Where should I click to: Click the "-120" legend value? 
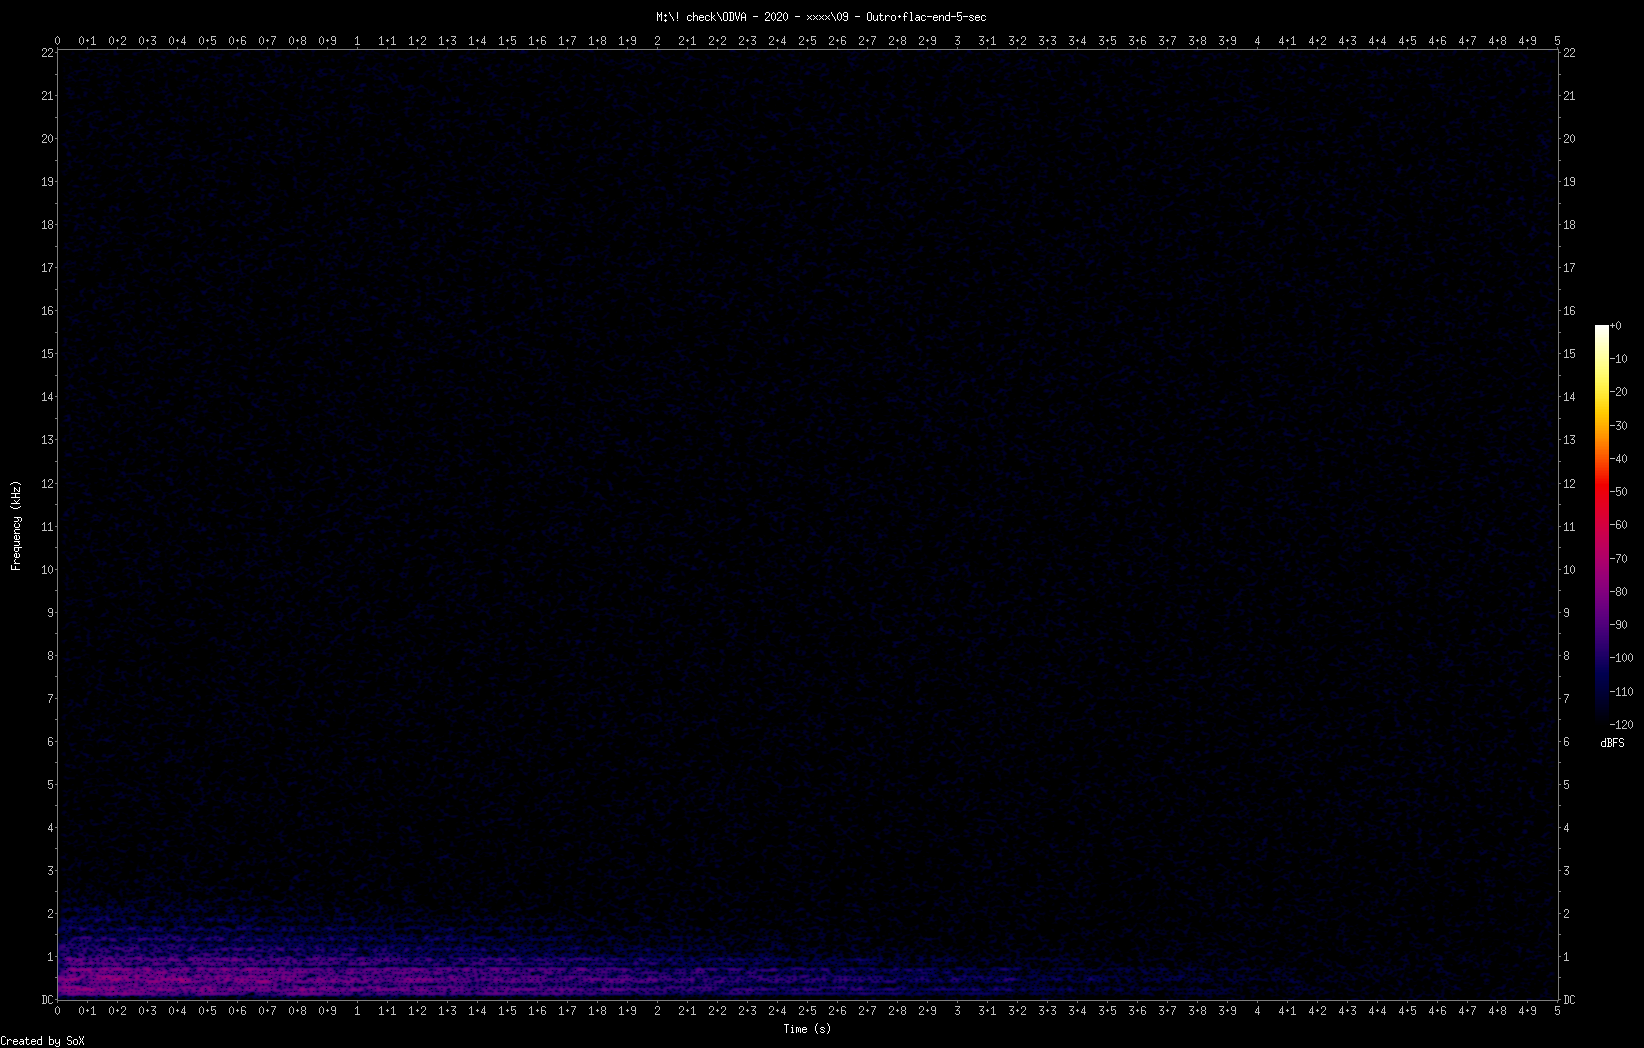pyautogui.click(x=1622, y=725)
